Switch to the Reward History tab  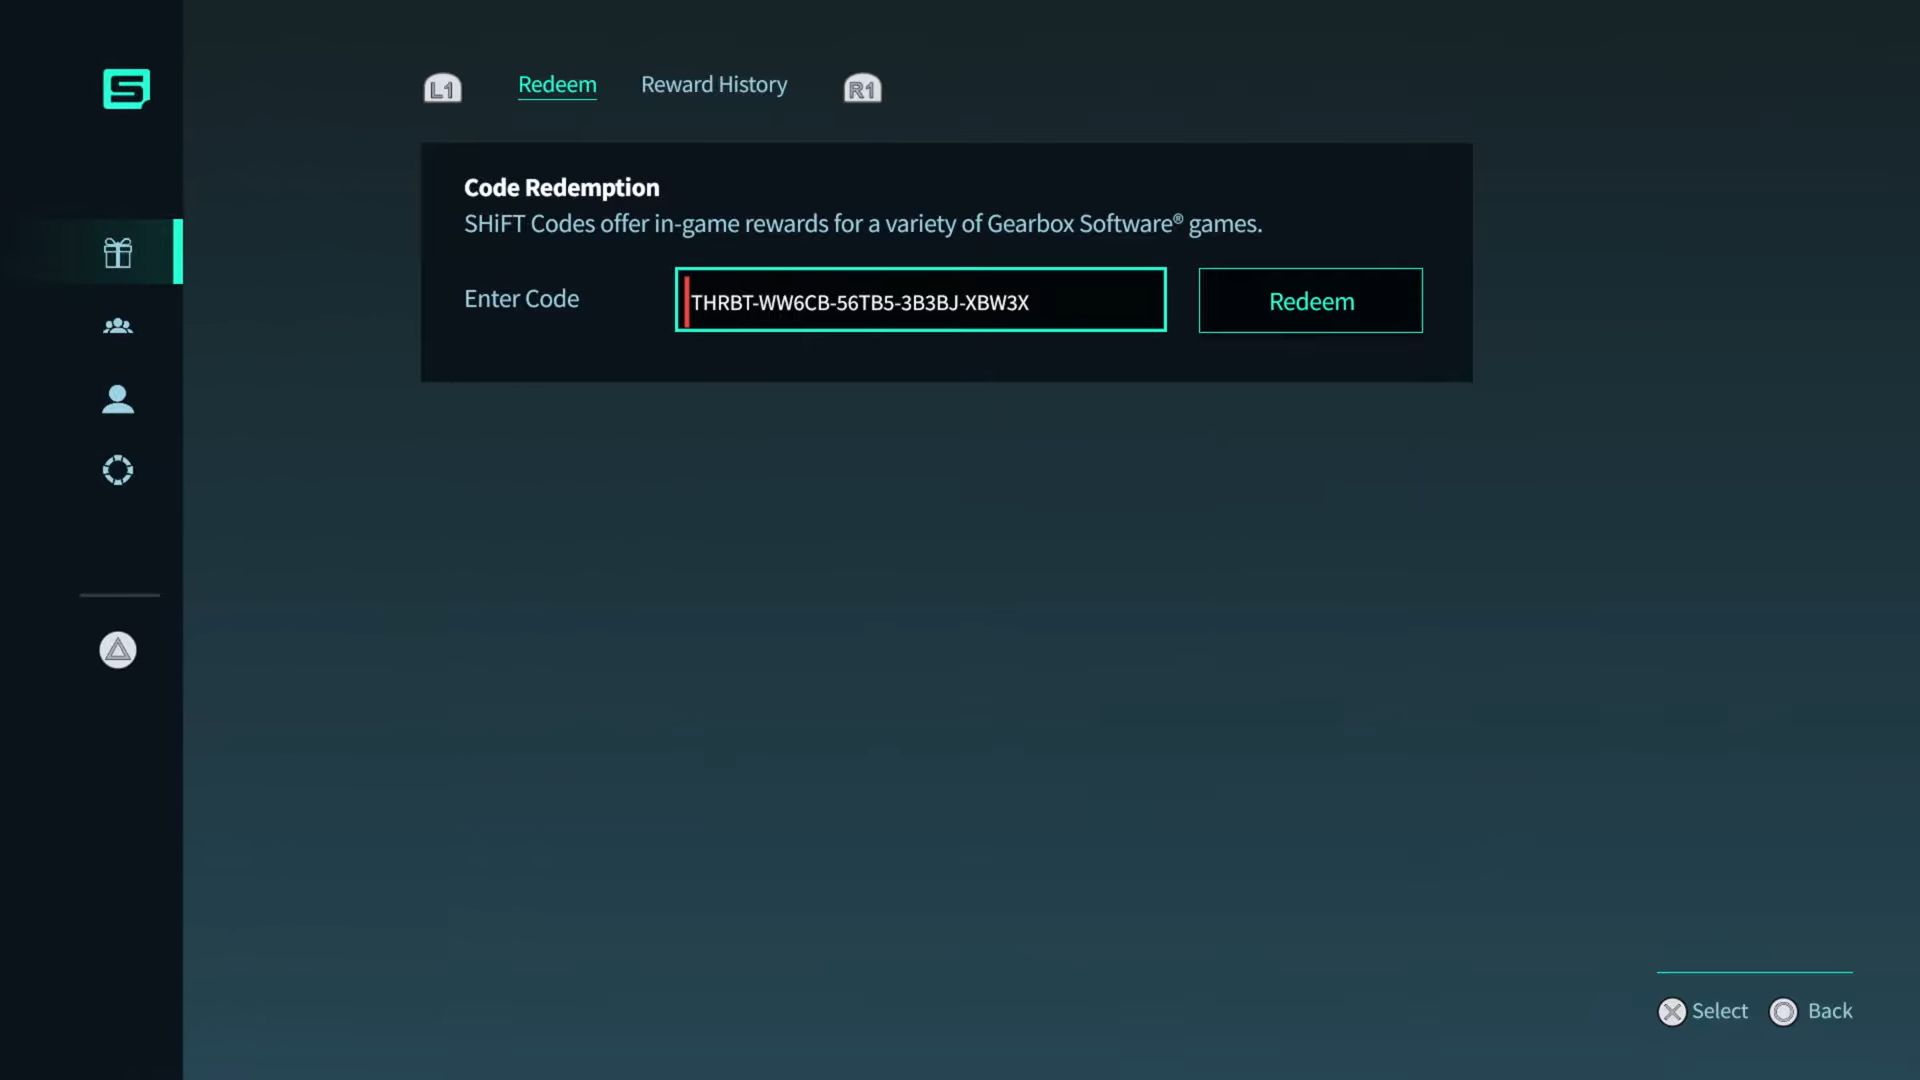714,85
